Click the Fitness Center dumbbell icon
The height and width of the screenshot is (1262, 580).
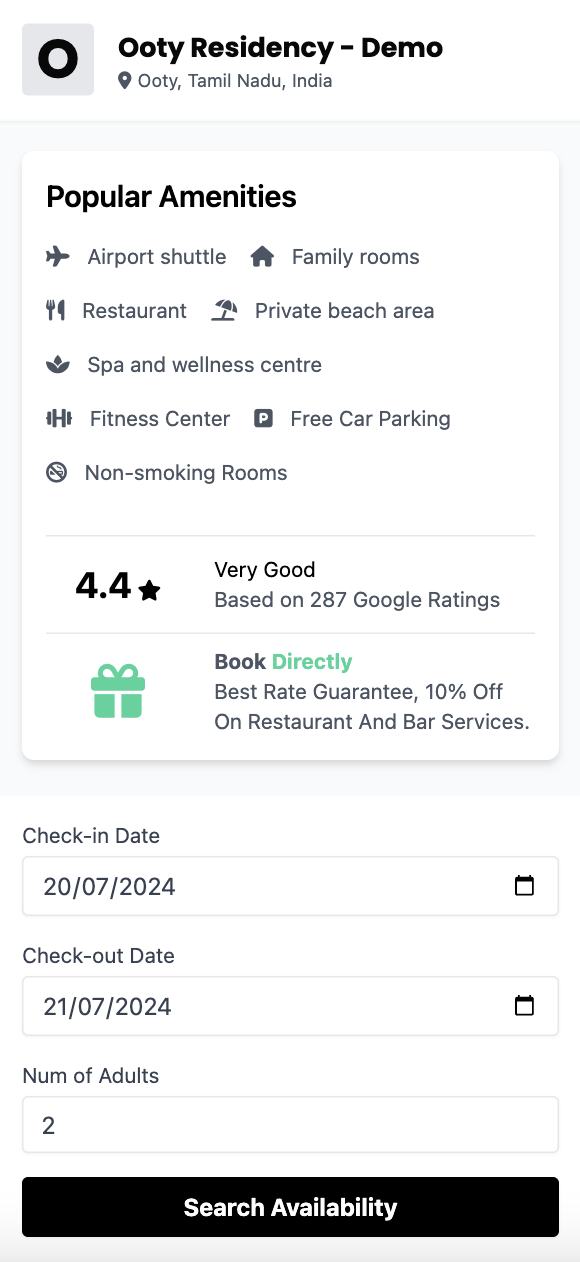click(59, 419)
